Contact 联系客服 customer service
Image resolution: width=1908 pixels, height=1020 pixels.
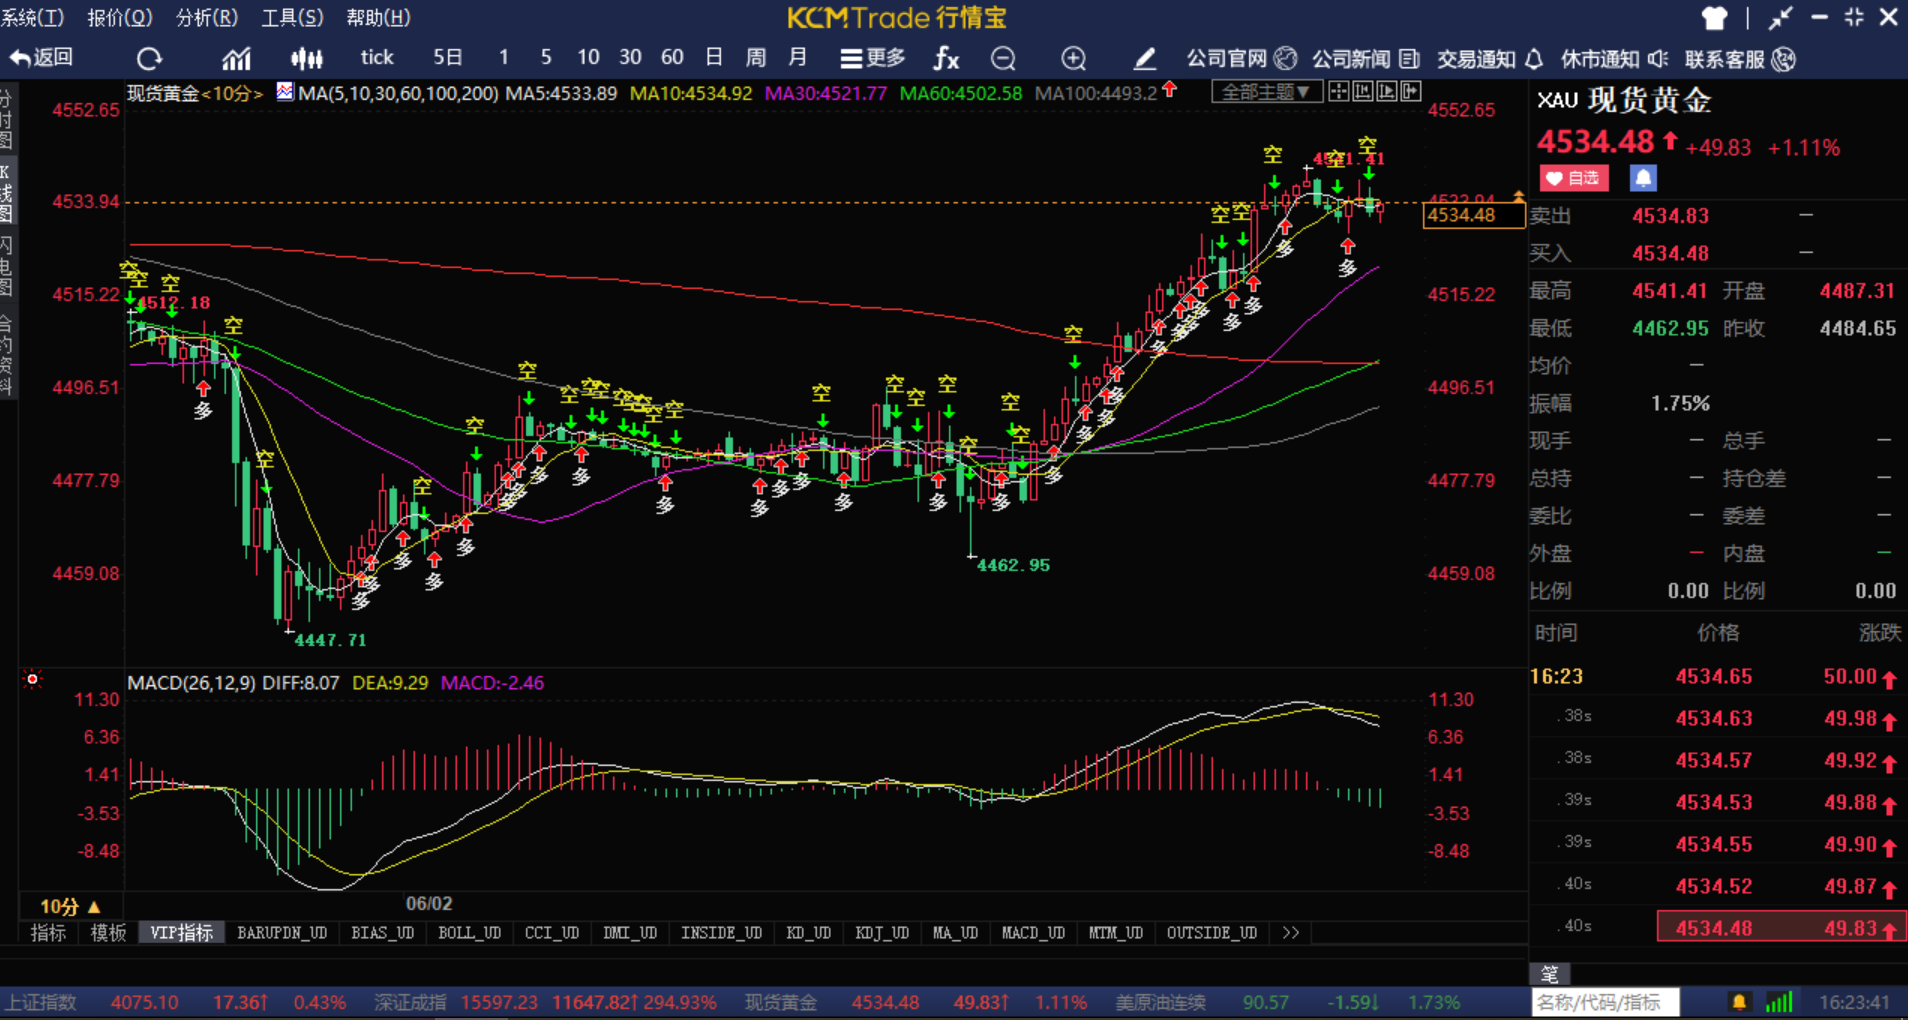point(1740,59)
